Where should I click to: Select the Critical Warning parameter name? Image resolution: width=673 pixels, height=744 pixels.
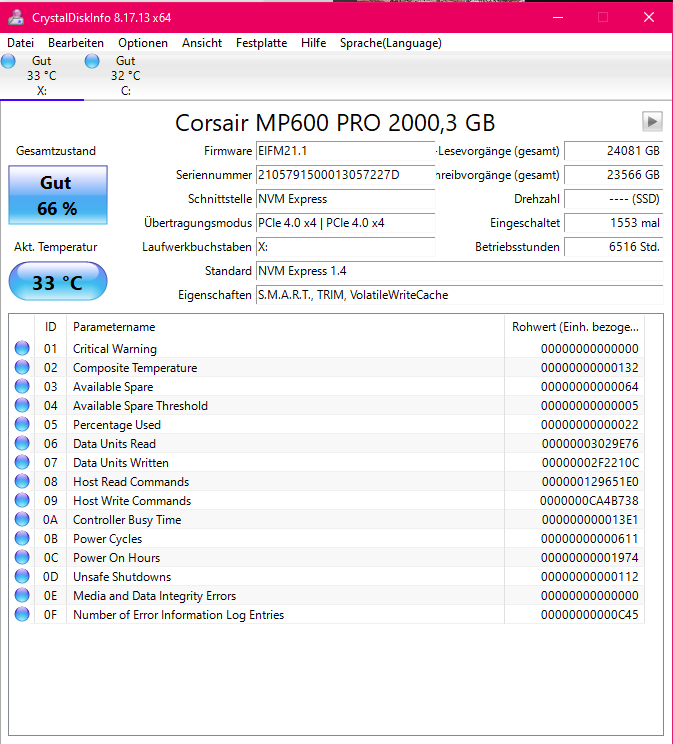(x=115, y=349)
